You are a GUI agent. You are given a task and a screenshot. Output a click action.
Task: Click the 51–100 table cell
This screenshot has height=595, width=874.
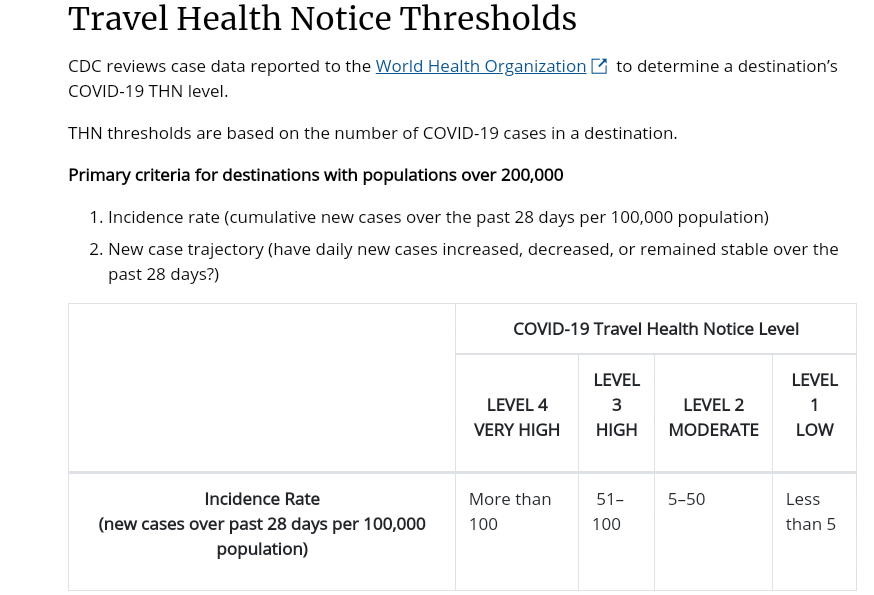(609, 511)
